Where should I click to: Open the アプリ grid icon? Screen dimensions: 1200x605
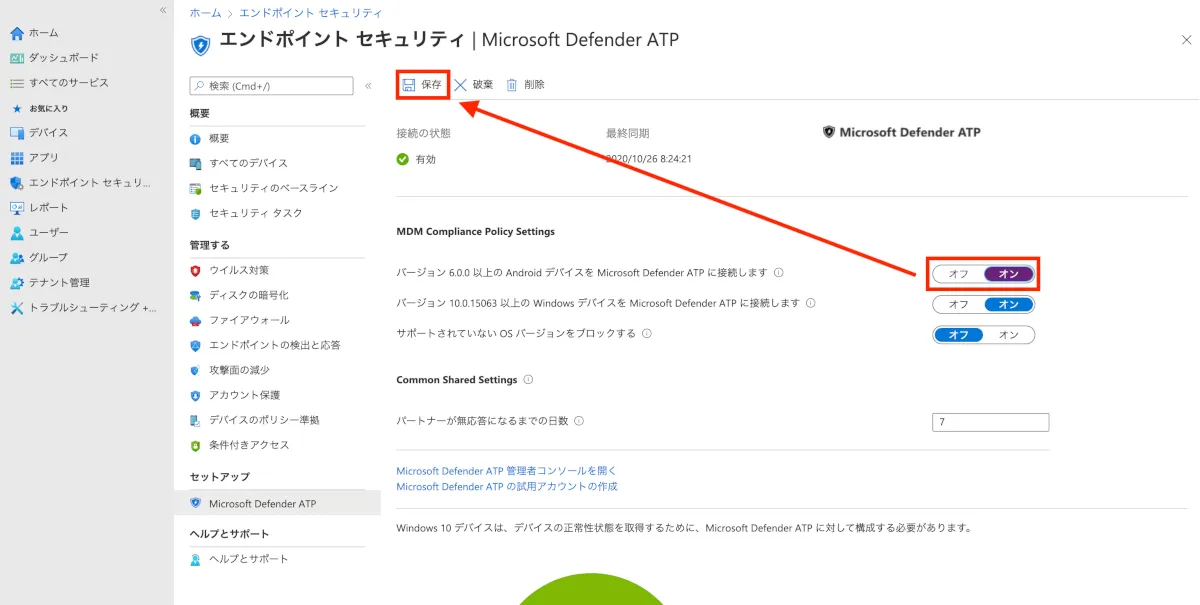tap(17, 158)
